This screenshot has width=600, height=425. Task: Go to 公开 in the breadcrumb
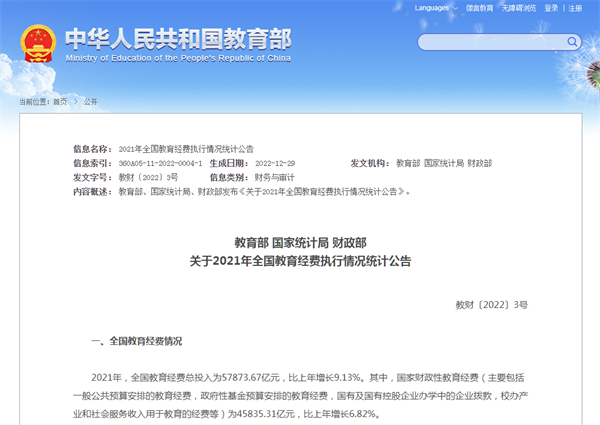pos(91,102)
